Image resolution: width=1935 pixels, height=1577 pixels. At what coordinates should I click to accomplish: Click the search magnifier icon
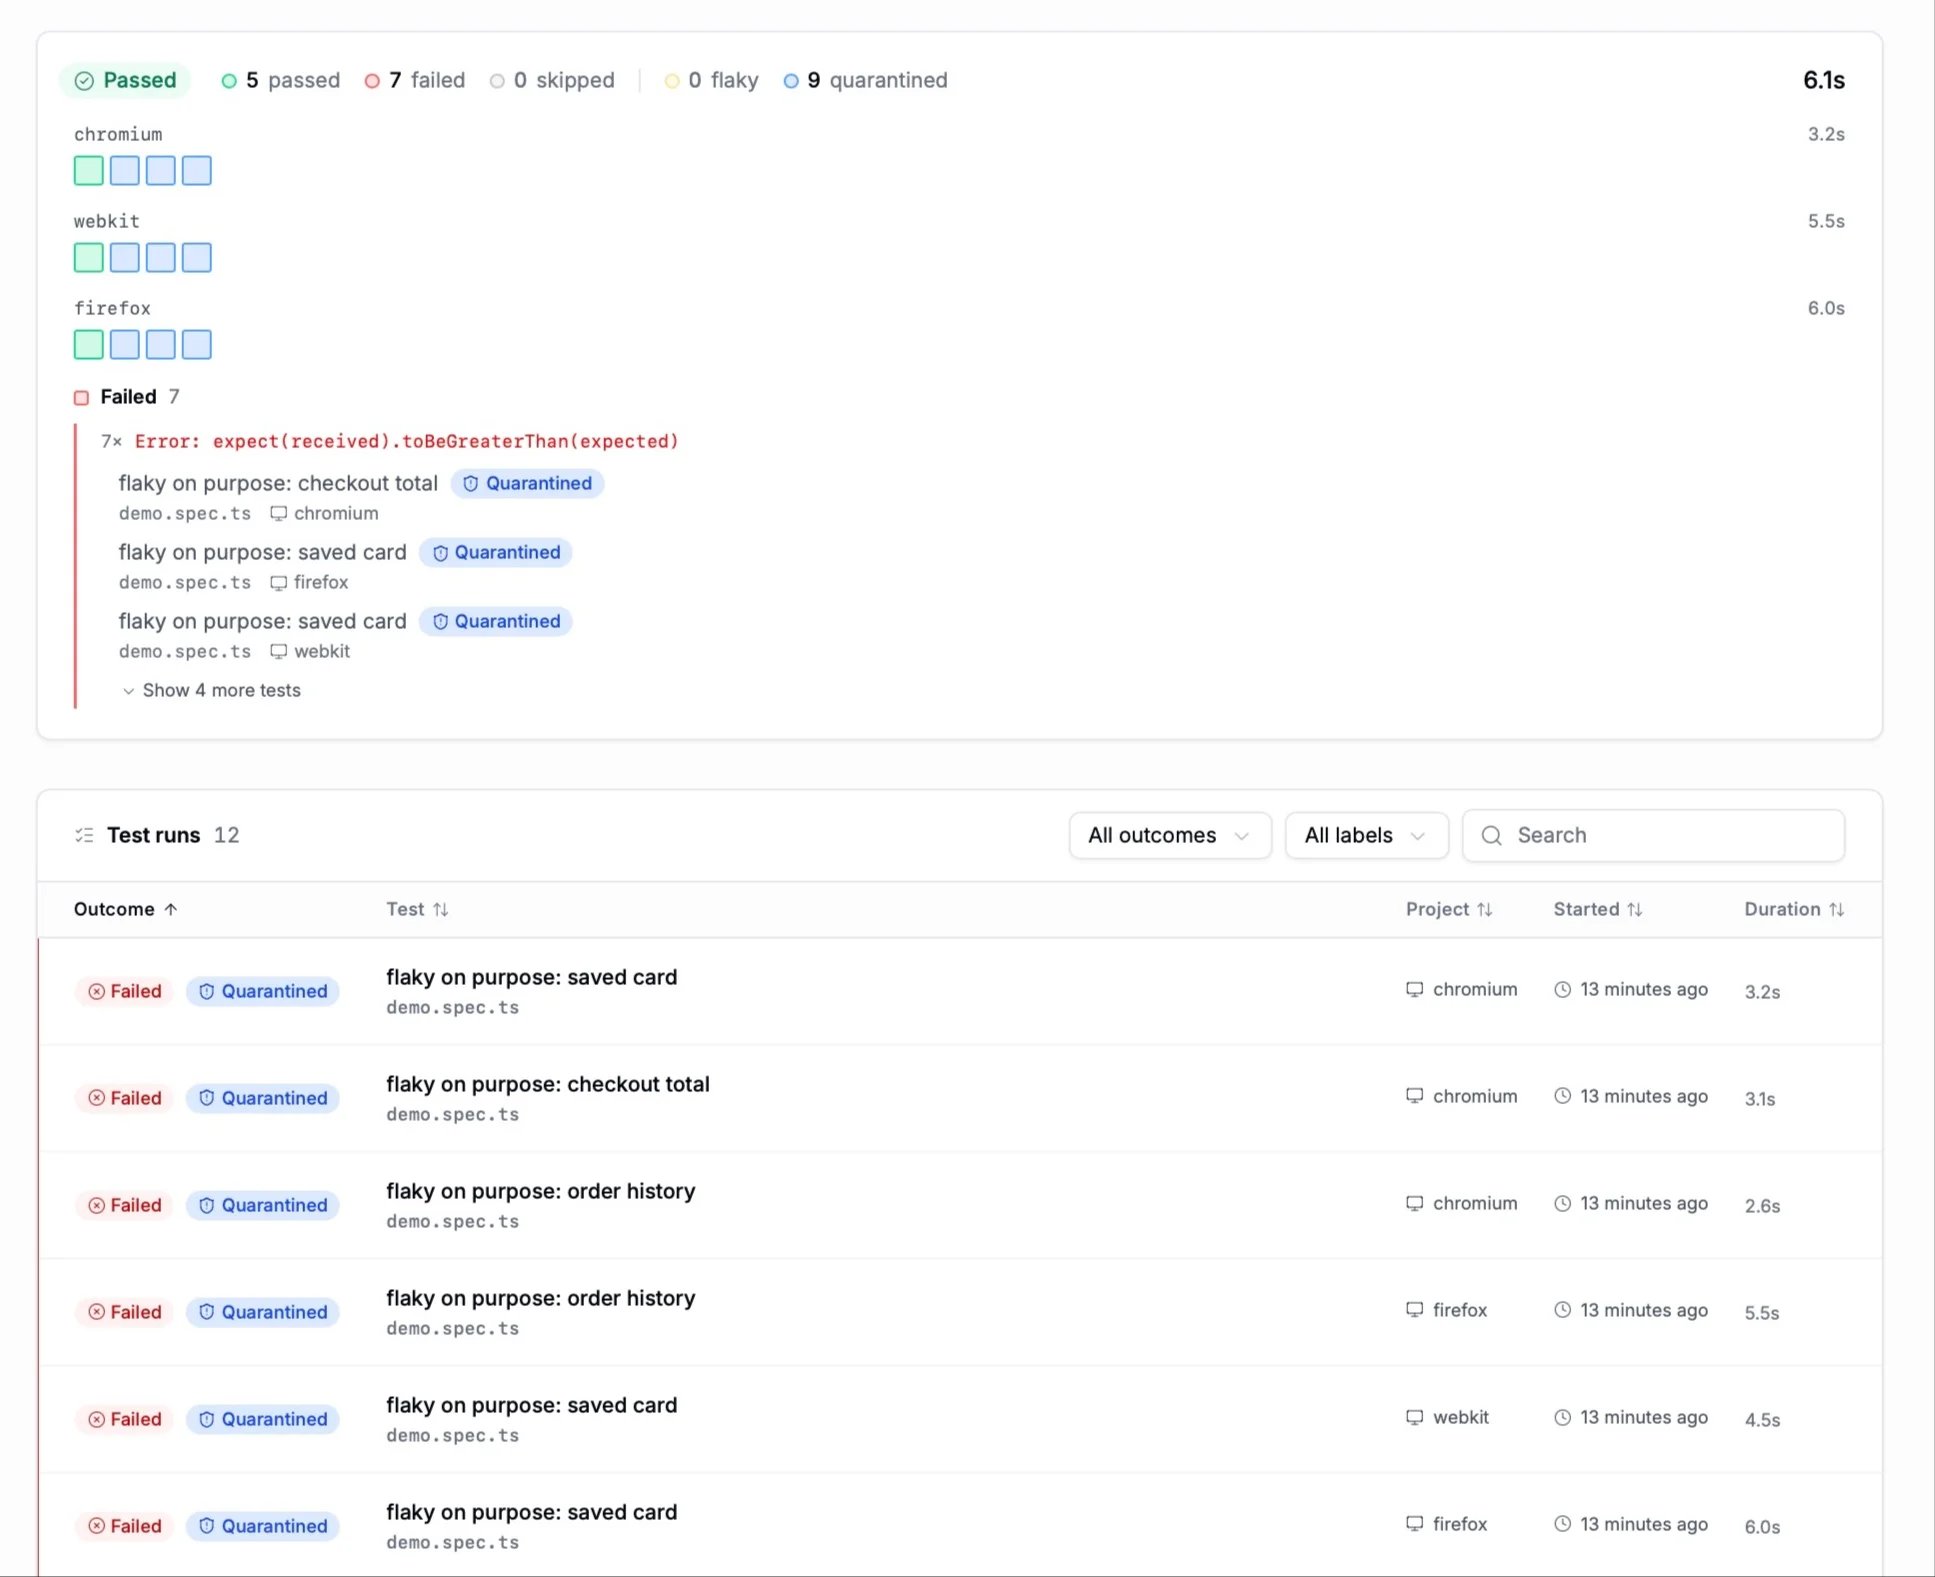click(1491, 835)
